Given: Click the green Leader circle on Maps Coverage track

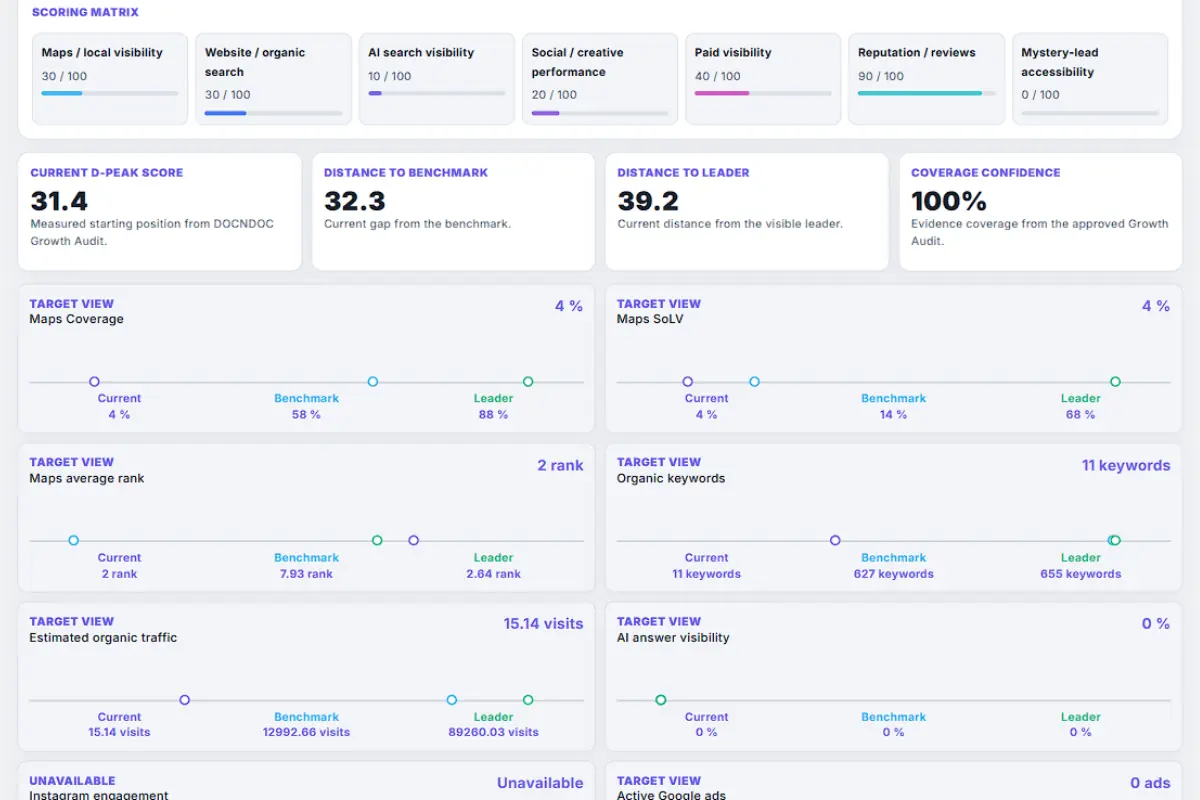Looking at the screenshot, I should 528,382.
